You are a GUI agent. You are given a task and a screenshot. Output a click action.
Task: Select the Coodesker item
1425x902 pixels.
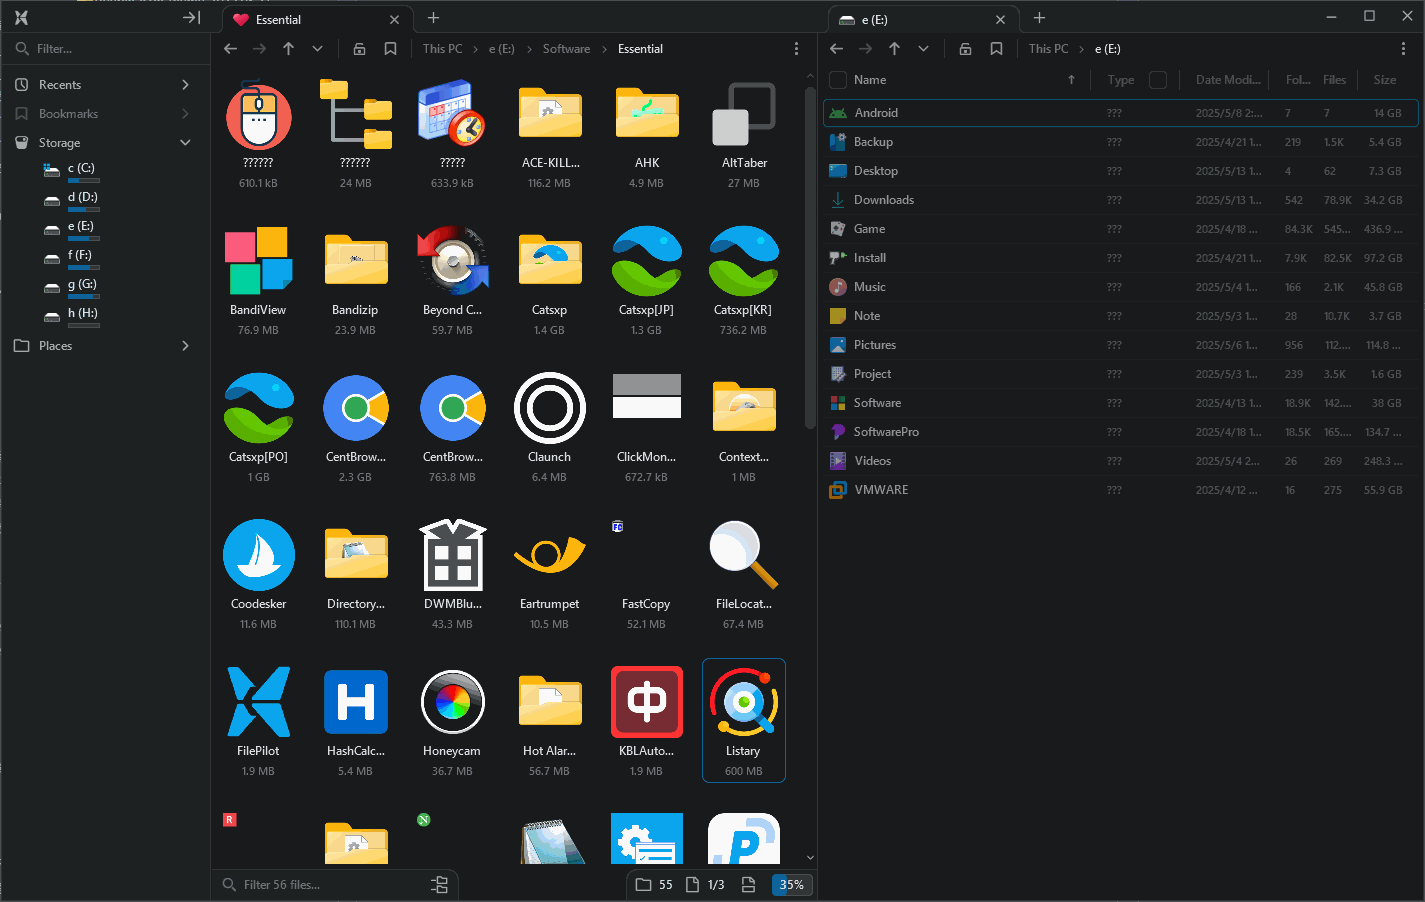point(258,574)
